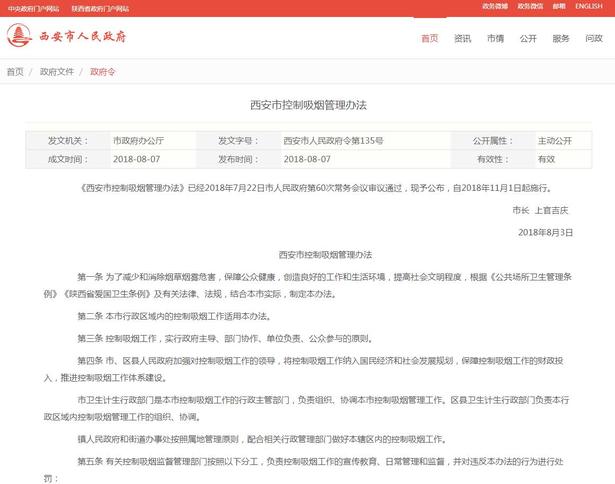Open the 问政 navigation menu item

[x=594, y=39]
